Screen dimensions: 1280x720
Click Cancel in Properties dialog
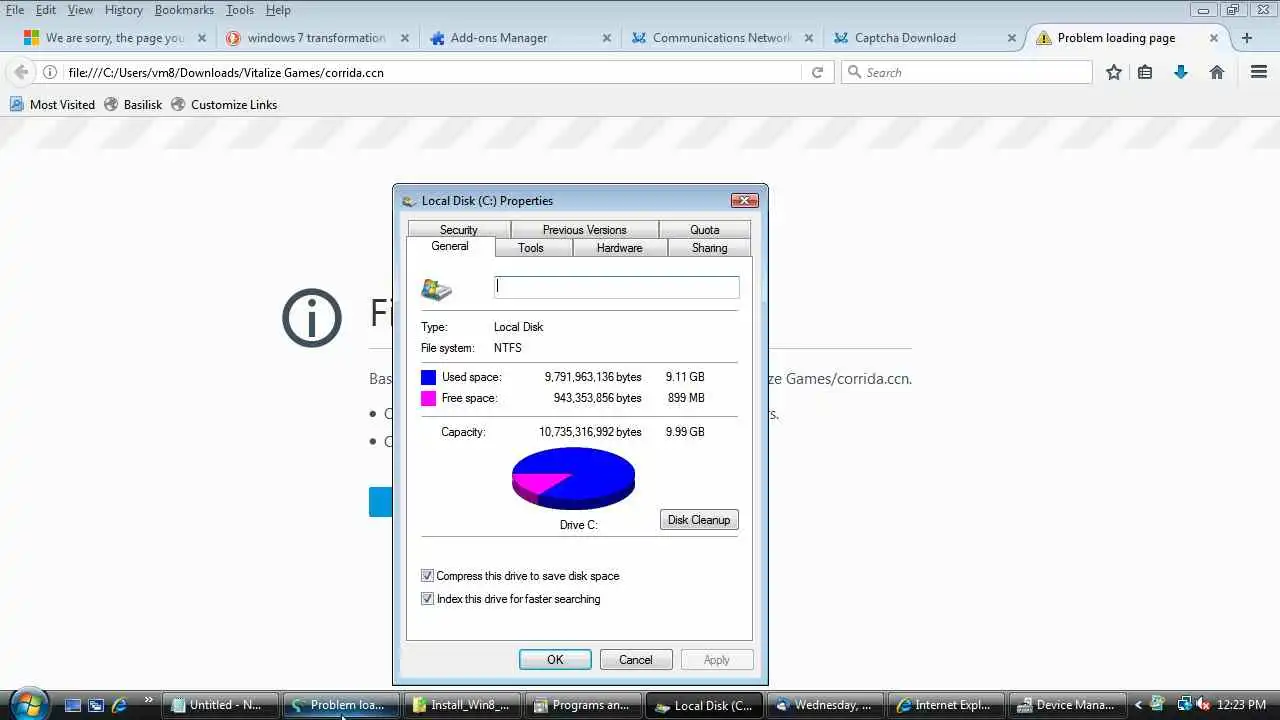[635, 659]
